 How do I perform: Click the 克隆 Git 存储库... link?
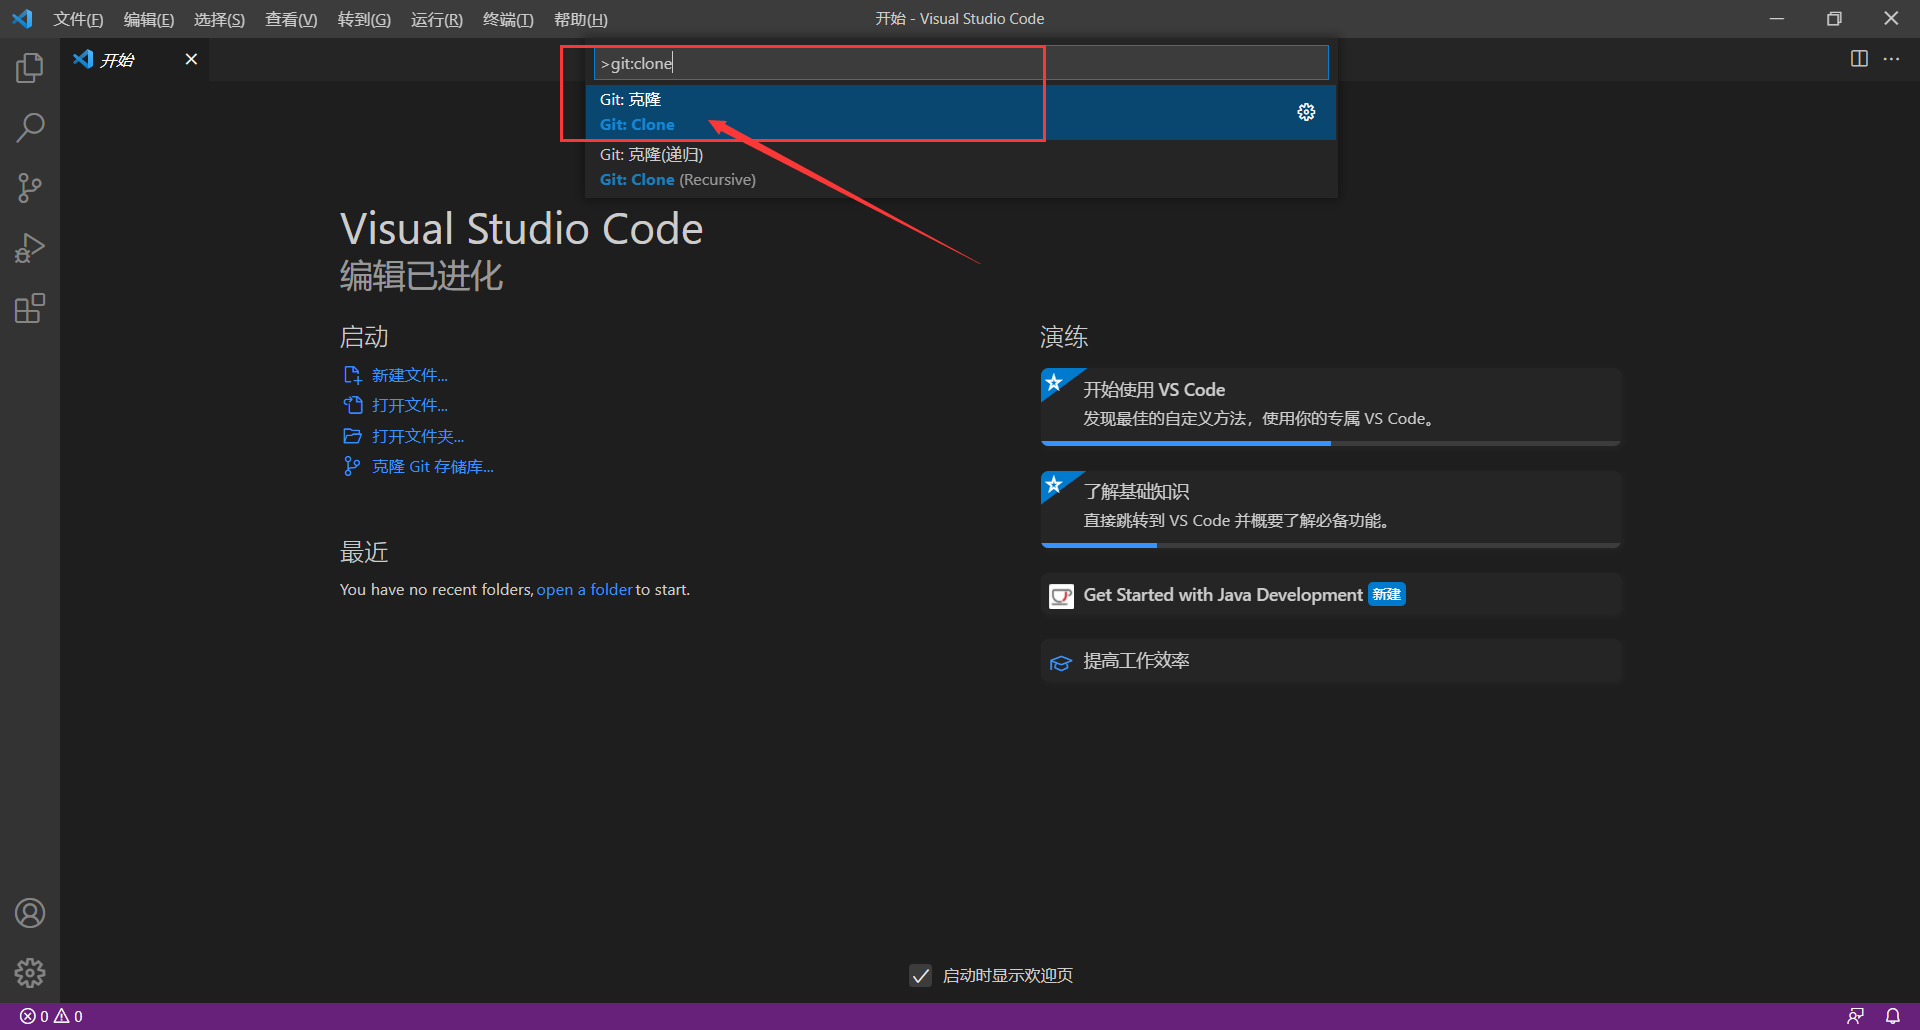[x=433, y=466]
